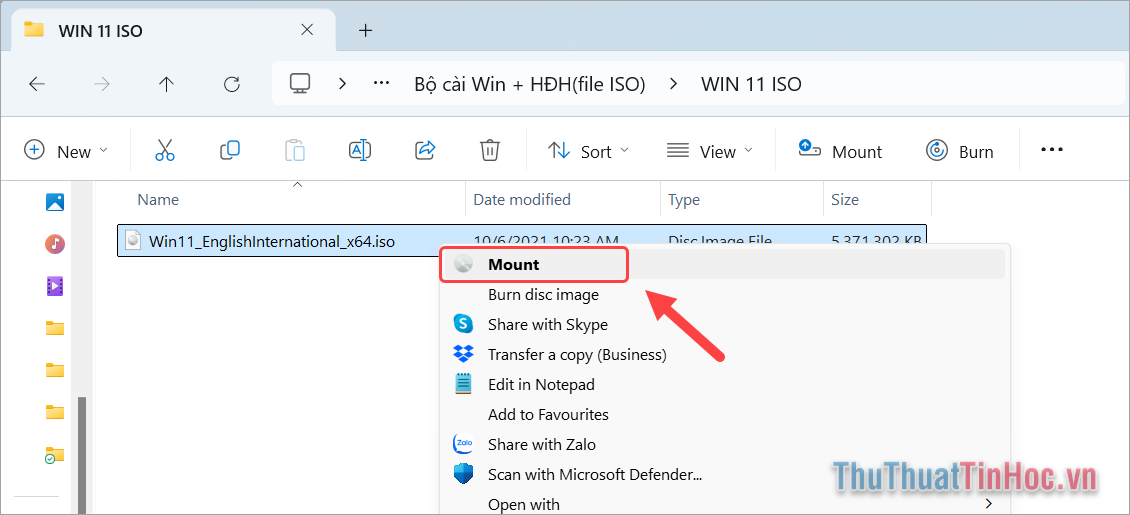This screenshot has height=515, width=1130.
Task: Click the This PC monitor icon in address bar
Action: click(x=300, y=84)
